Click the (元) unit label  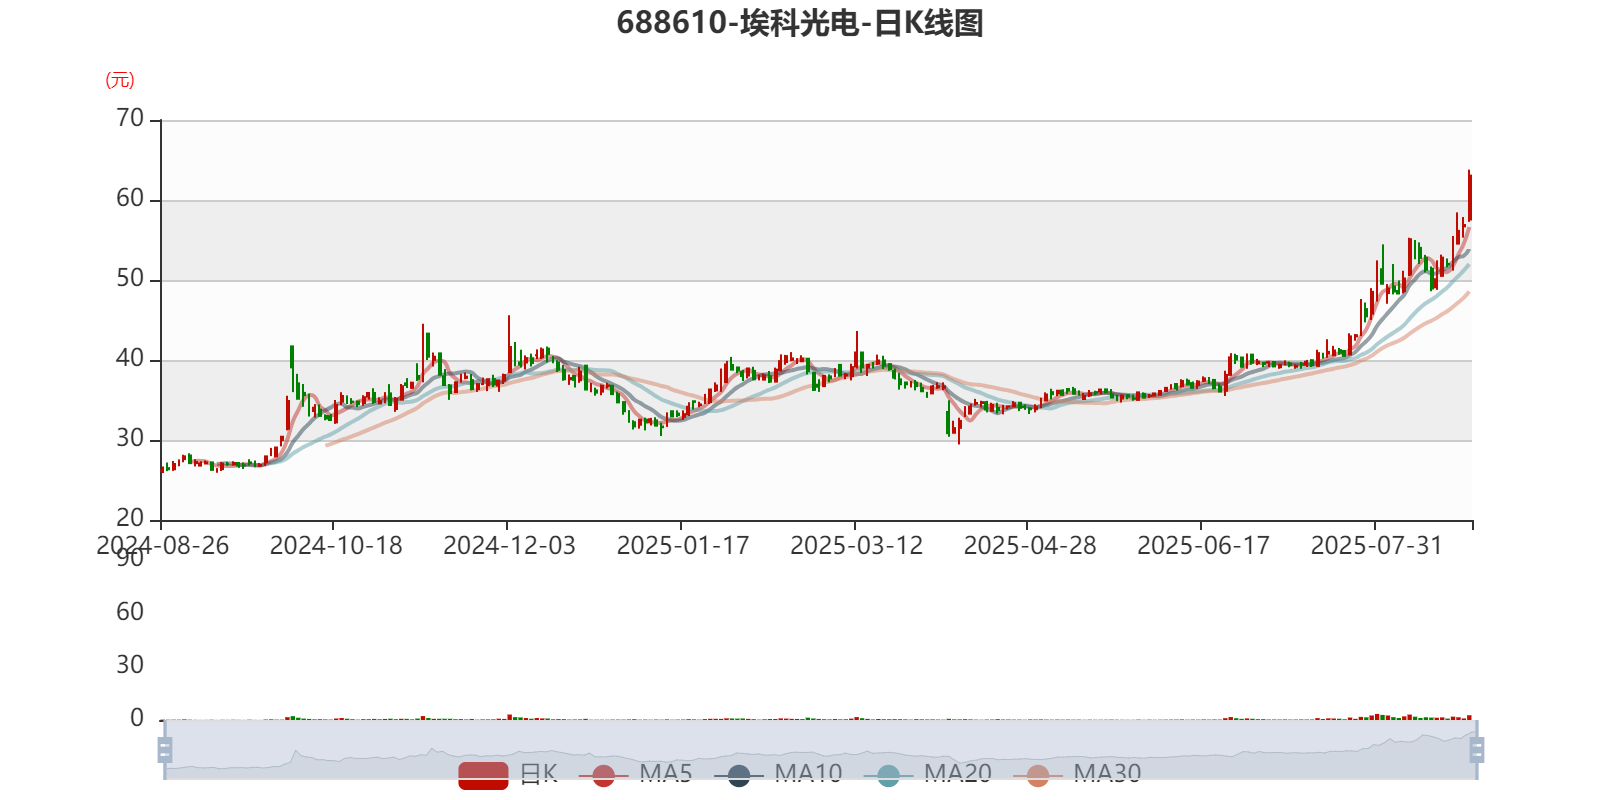click(x=120, y=81)
